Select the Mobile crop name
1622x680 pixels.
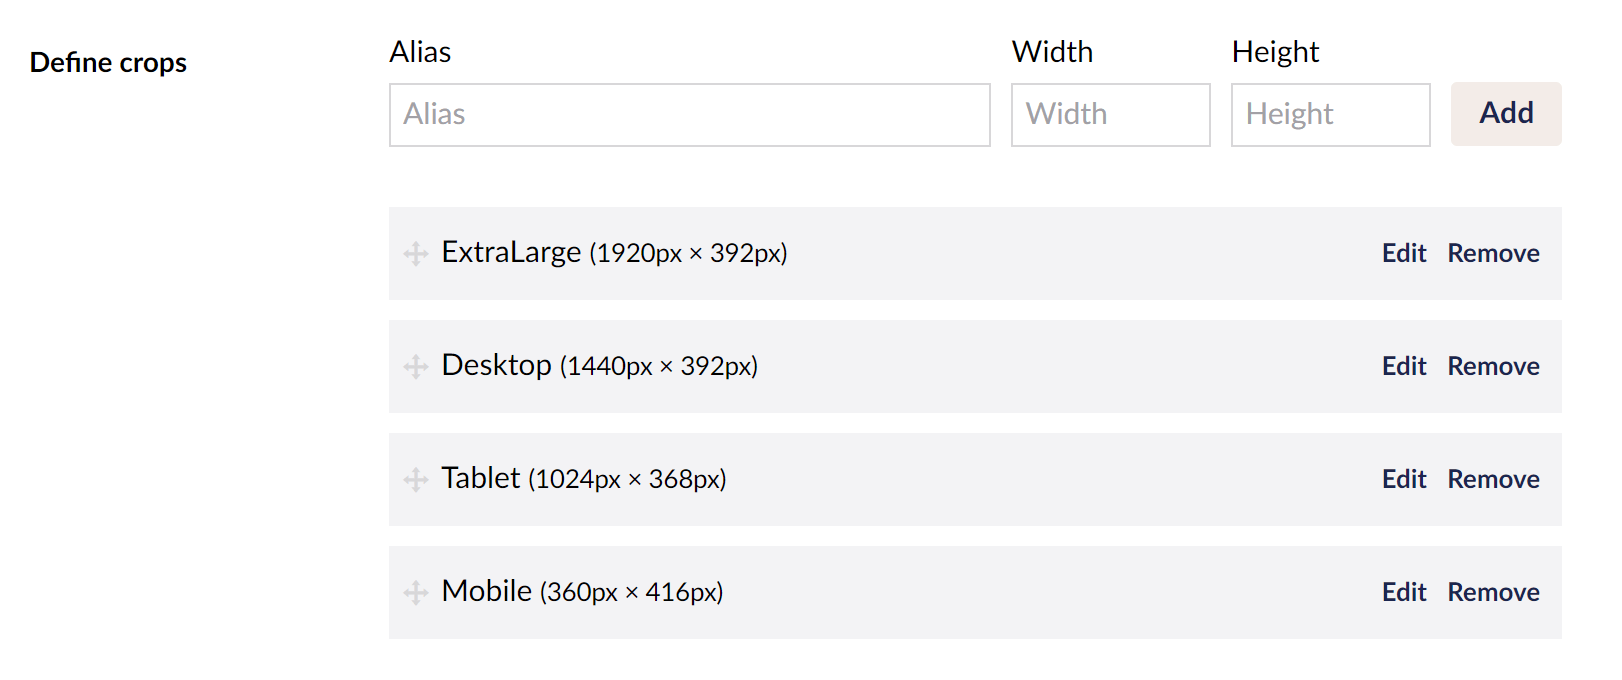point(487,592)
